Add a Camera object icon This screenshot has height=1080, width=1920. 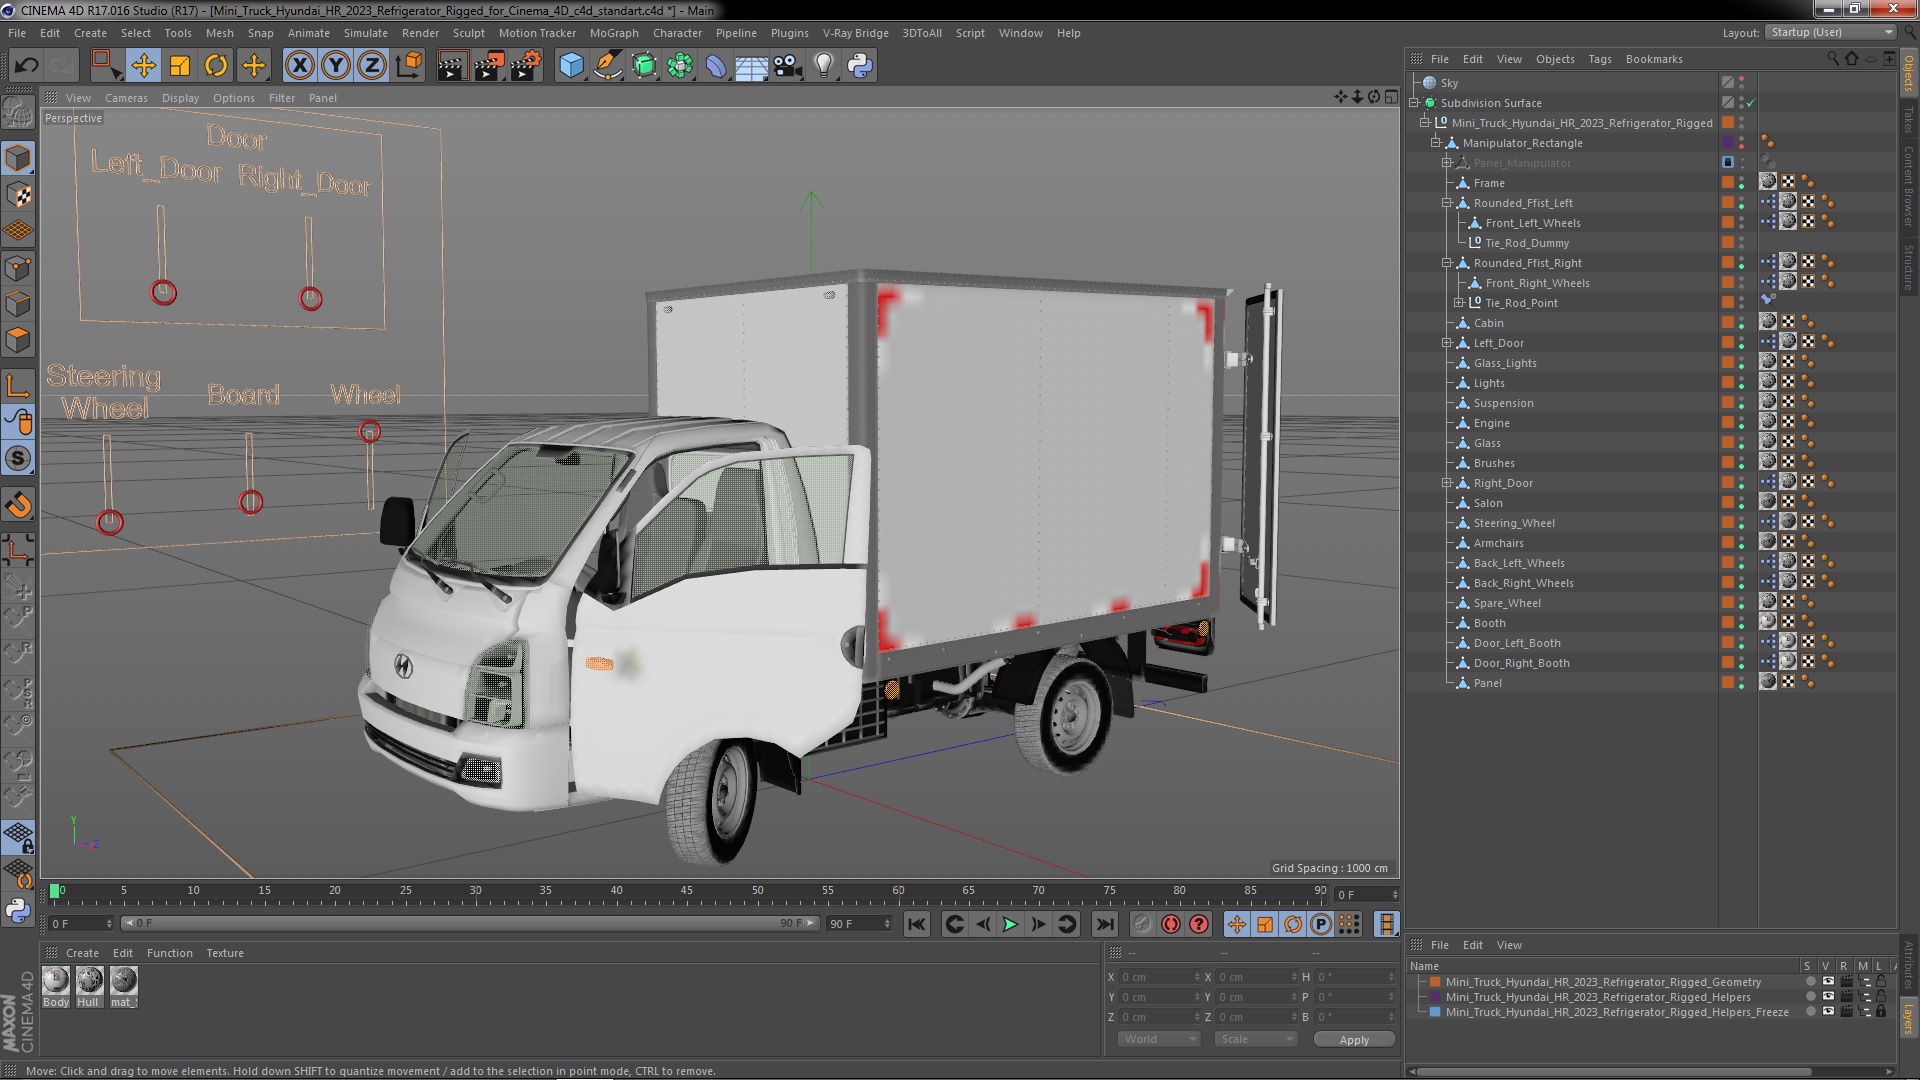point(787,66)
